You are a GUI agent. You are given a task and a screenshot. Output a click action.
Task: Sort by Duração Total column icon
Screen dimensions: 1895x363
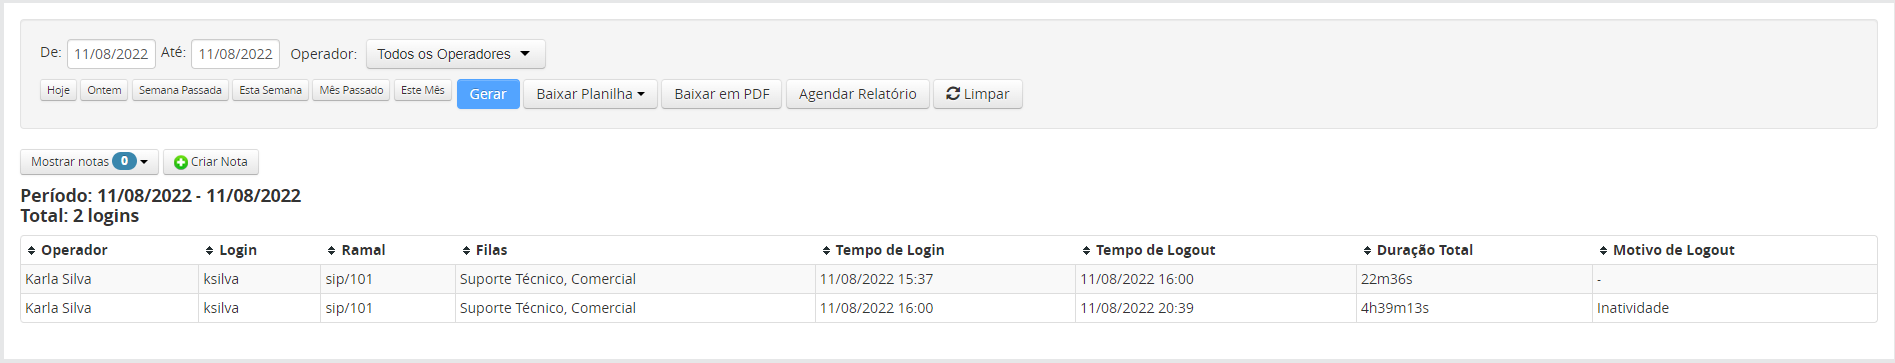[x=1368, y=251]
